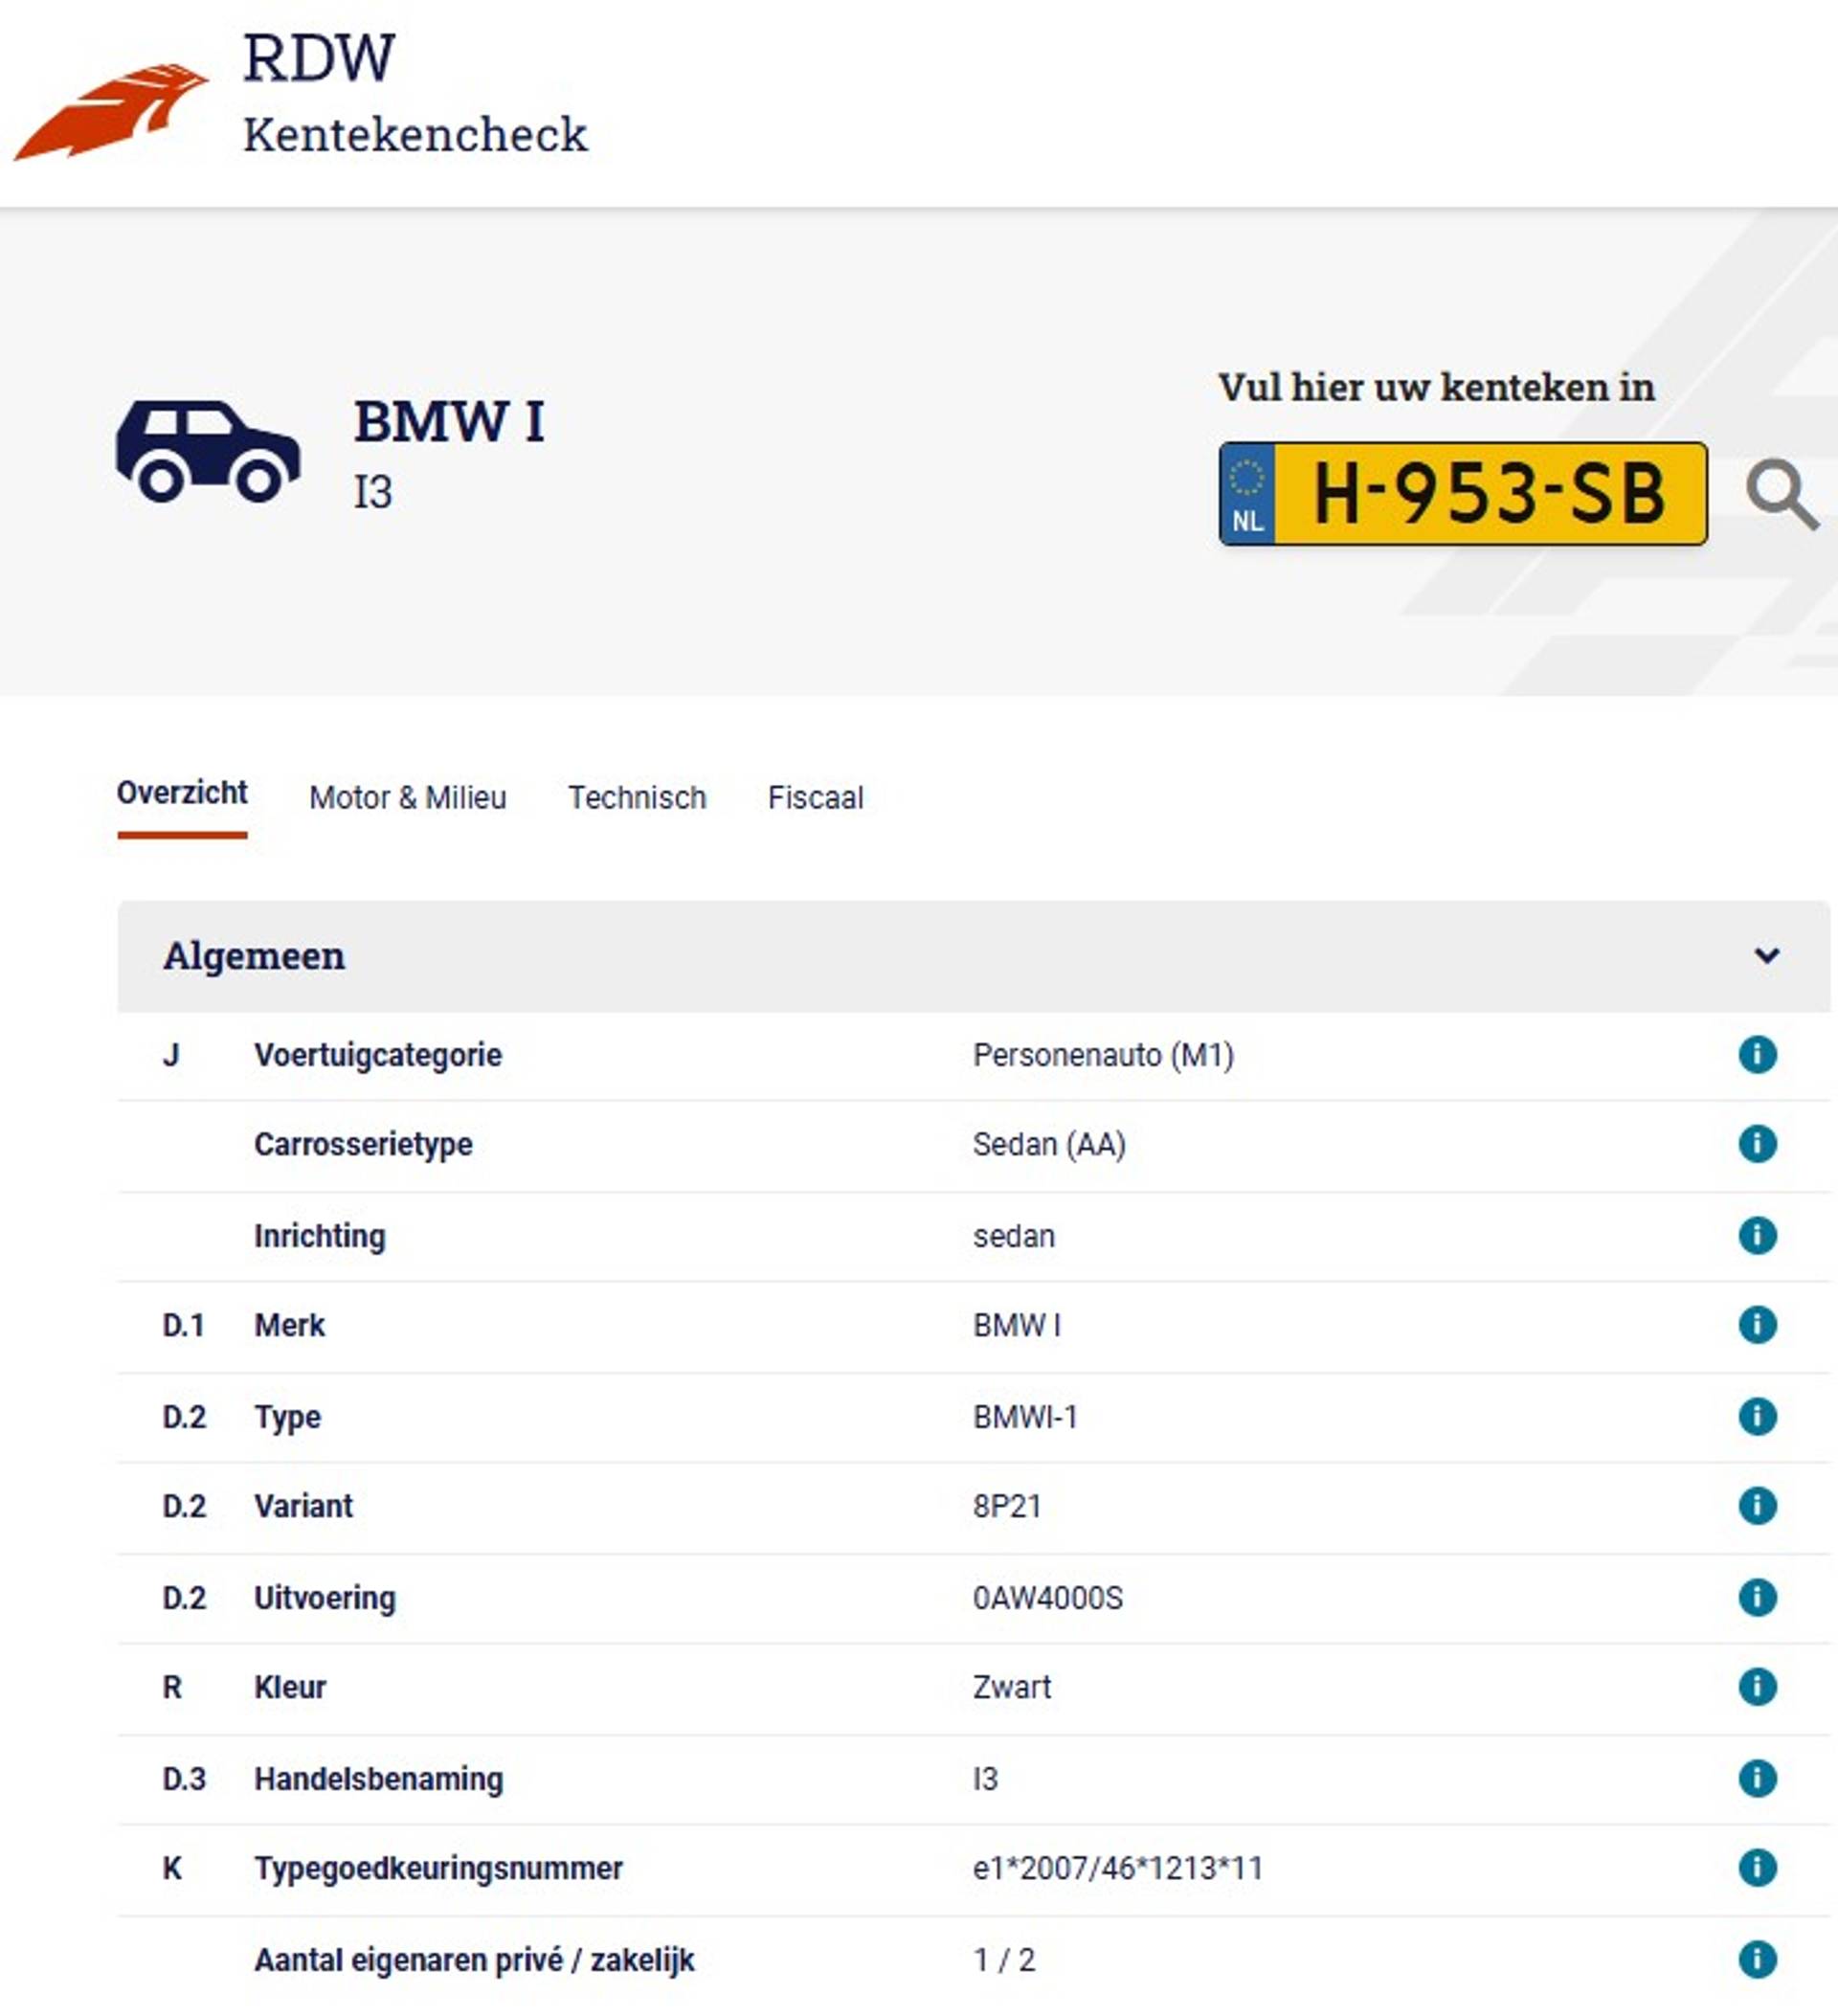The width and height of the screenshot is (1838, 2016).
Task: Go to the Fiscaal tab
Action: [x=815, y=798]
